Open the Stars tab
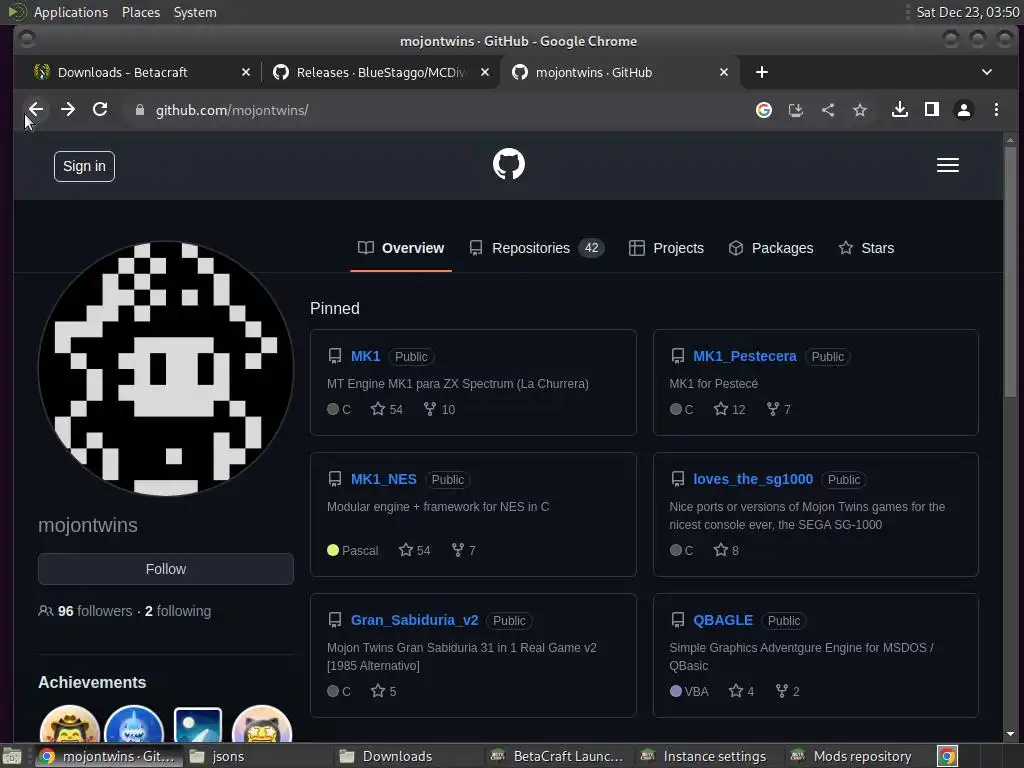 pyautogui.click(x=866, y=248)
